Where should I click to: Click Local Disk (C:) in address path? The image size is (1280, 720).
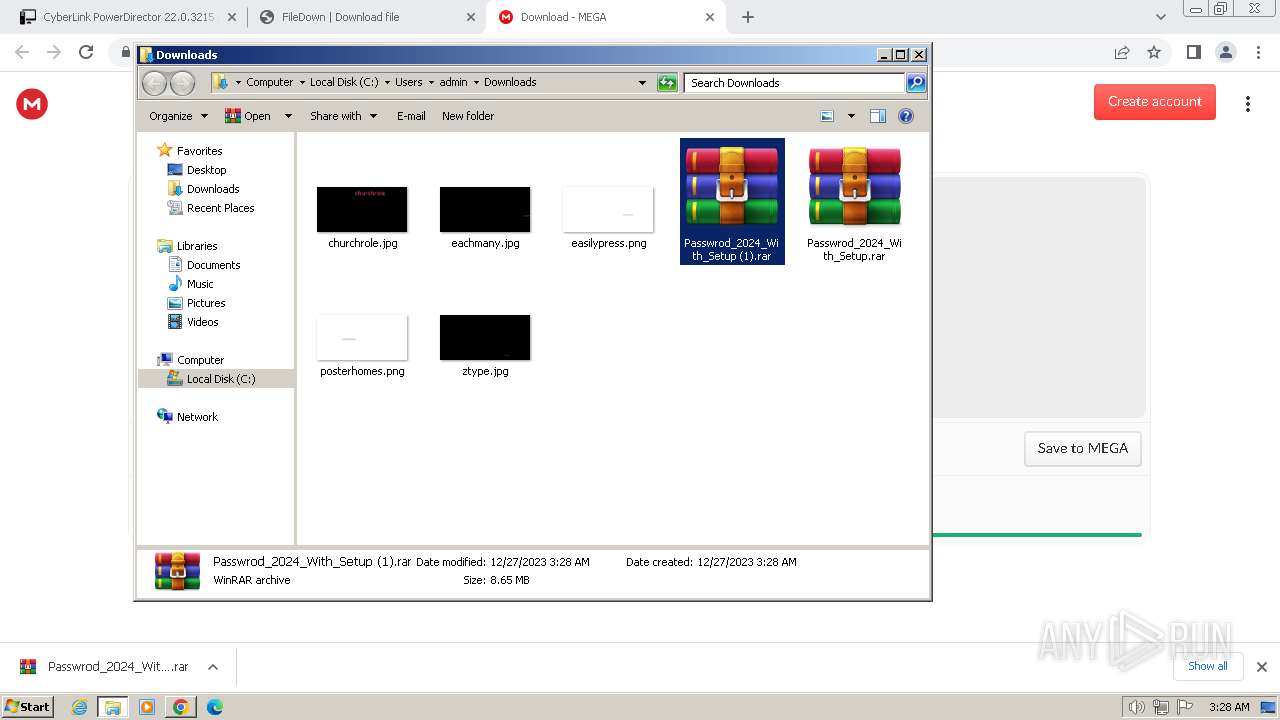pos(344,83)
